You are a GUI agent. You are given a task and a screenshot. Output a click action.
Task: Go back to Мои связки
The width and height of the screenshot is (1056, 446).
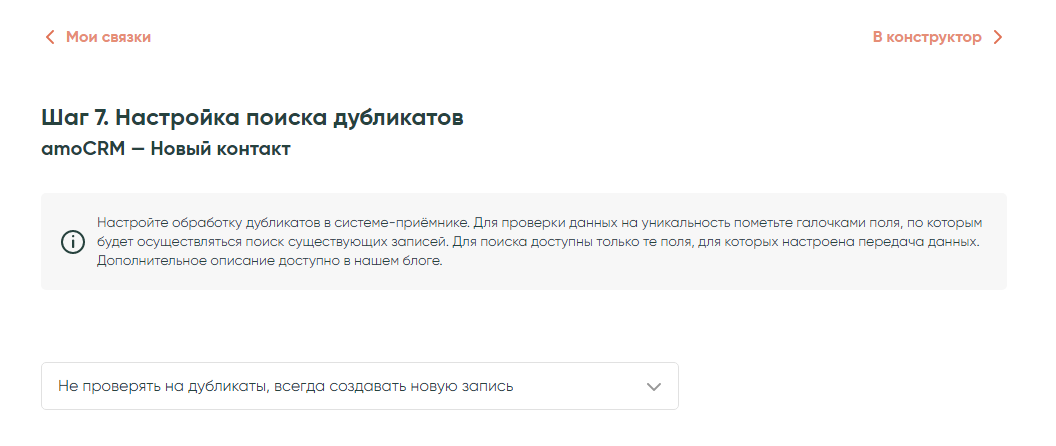(108, 37)
